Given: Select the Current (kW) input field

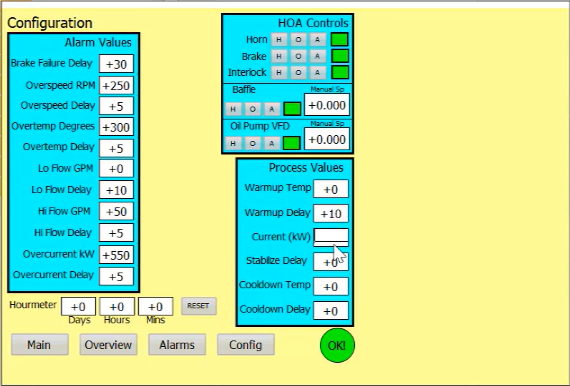Looking at the screenshot, I should pyautogui.click(x=331, y=237).
